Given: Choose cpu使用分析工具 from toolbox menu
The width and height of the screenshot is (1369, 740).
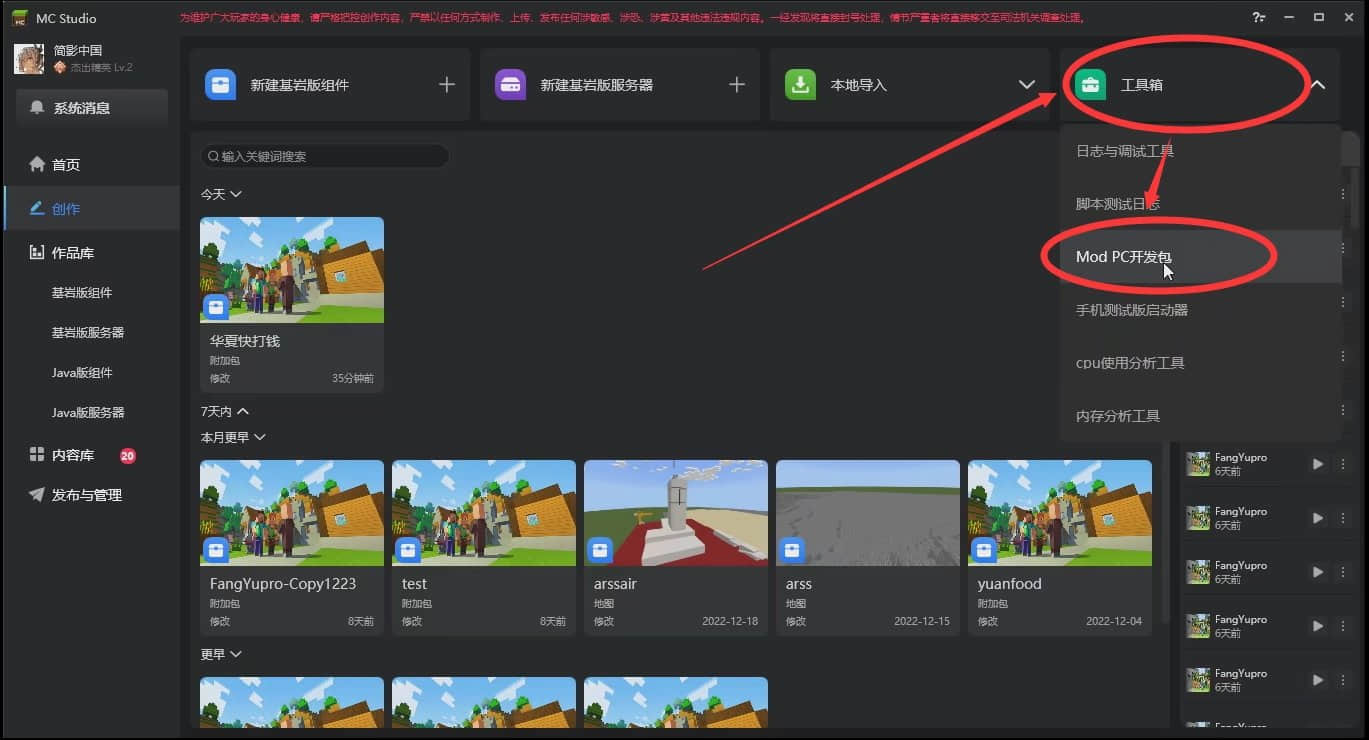Looking at the screenshot, I should pyautogui.click(x=1200, y=363).
